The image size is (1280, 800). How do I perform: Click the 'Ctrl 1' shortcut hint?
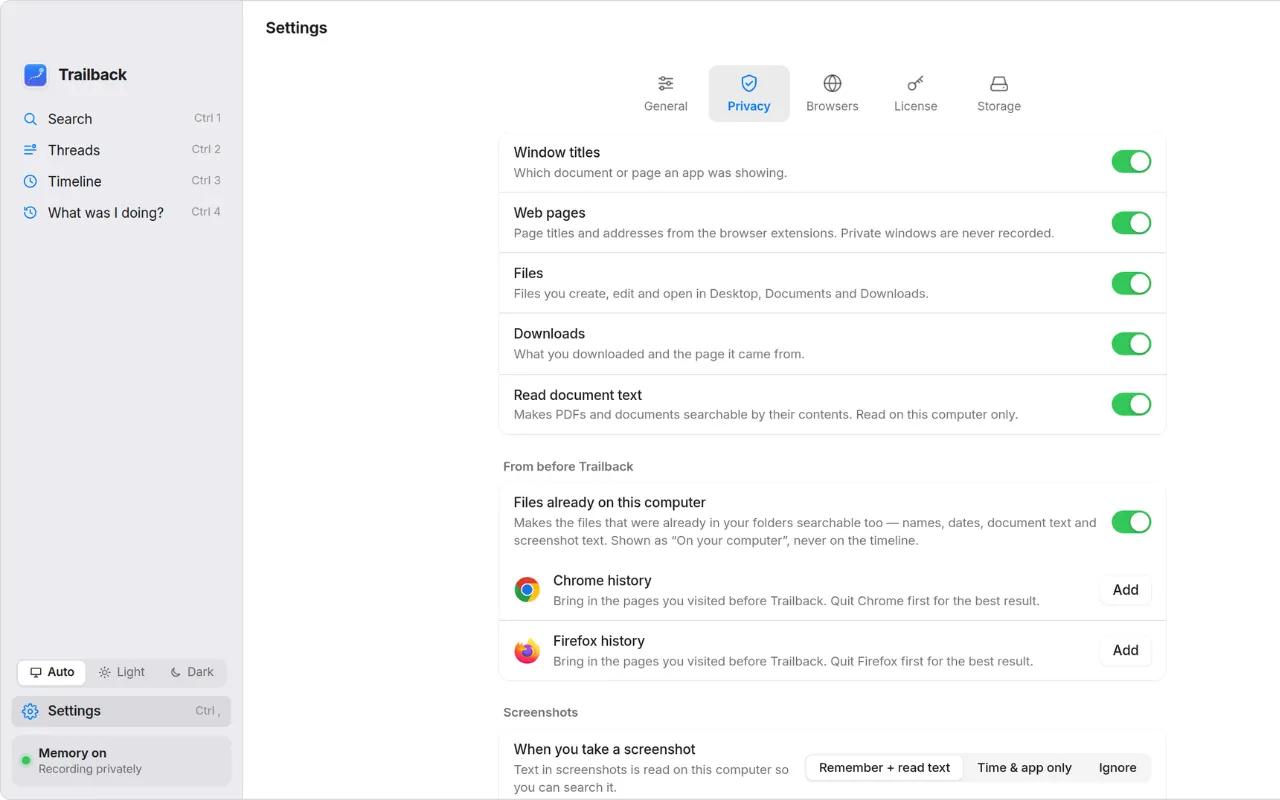[x=207, y=118]
